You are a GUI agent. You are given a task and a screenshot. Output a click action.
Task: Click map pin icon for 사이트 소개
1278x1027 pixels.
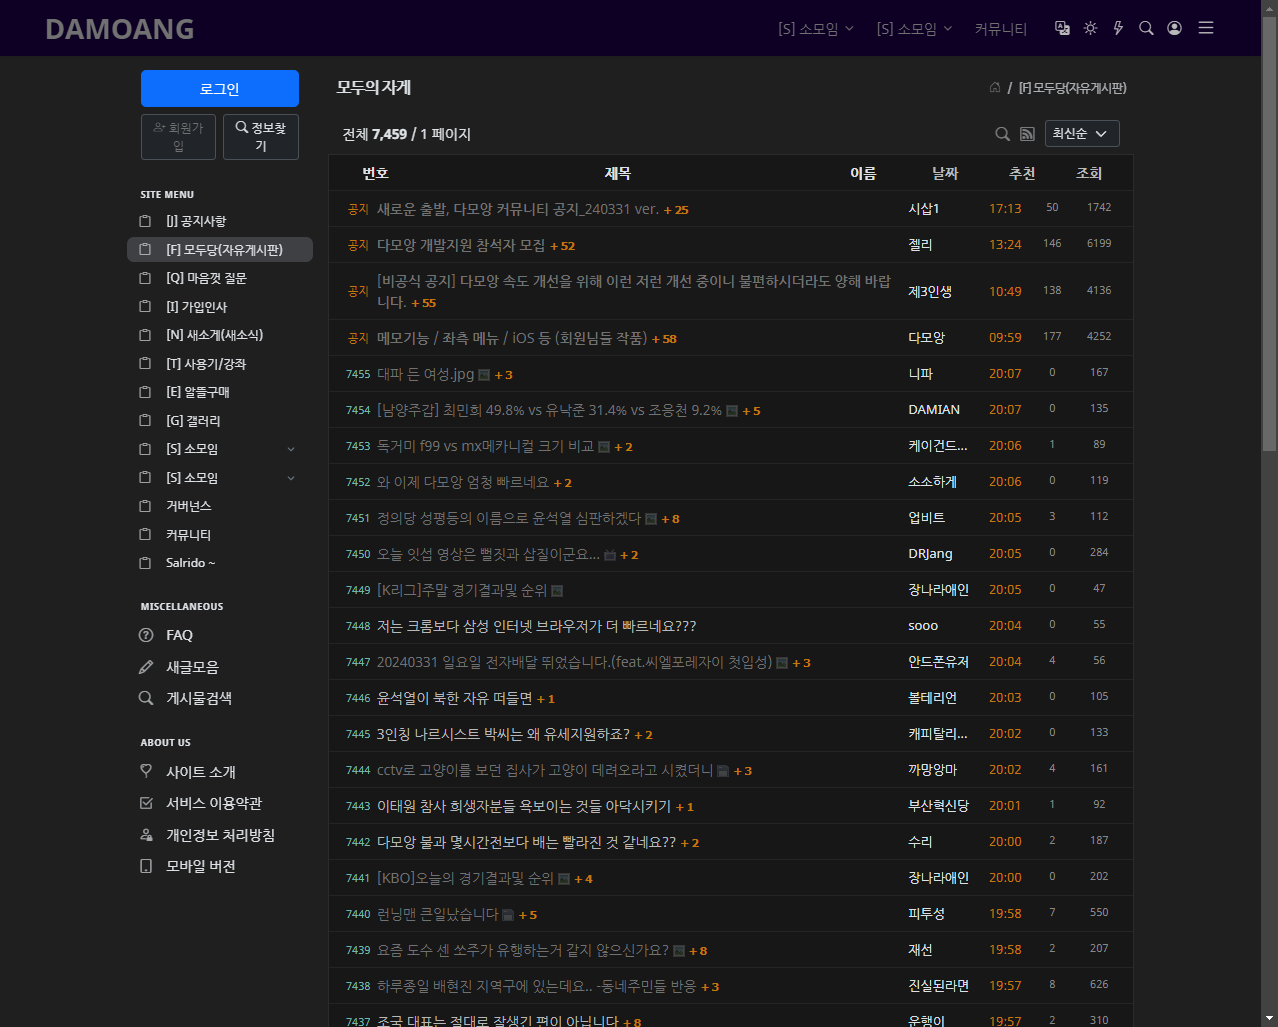[x=146, y=771]
